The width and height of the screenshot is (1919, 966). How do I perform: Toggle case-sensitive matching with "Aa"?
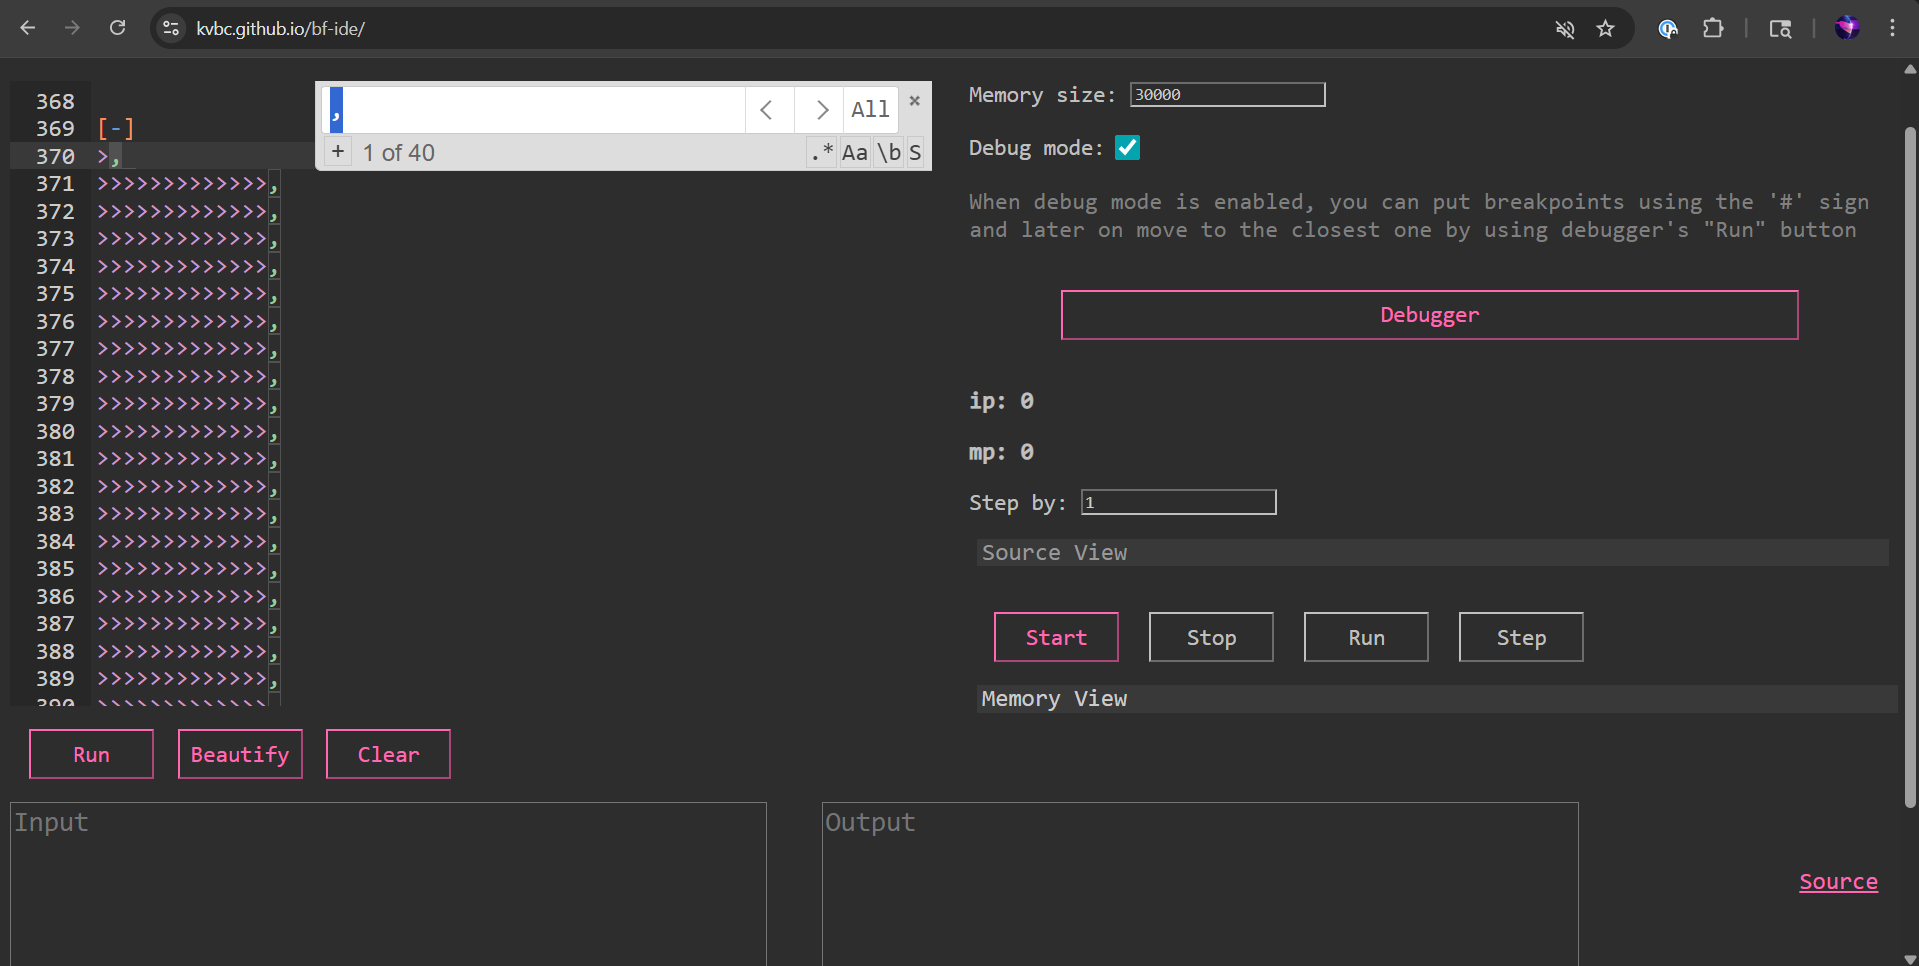[854, 152]
